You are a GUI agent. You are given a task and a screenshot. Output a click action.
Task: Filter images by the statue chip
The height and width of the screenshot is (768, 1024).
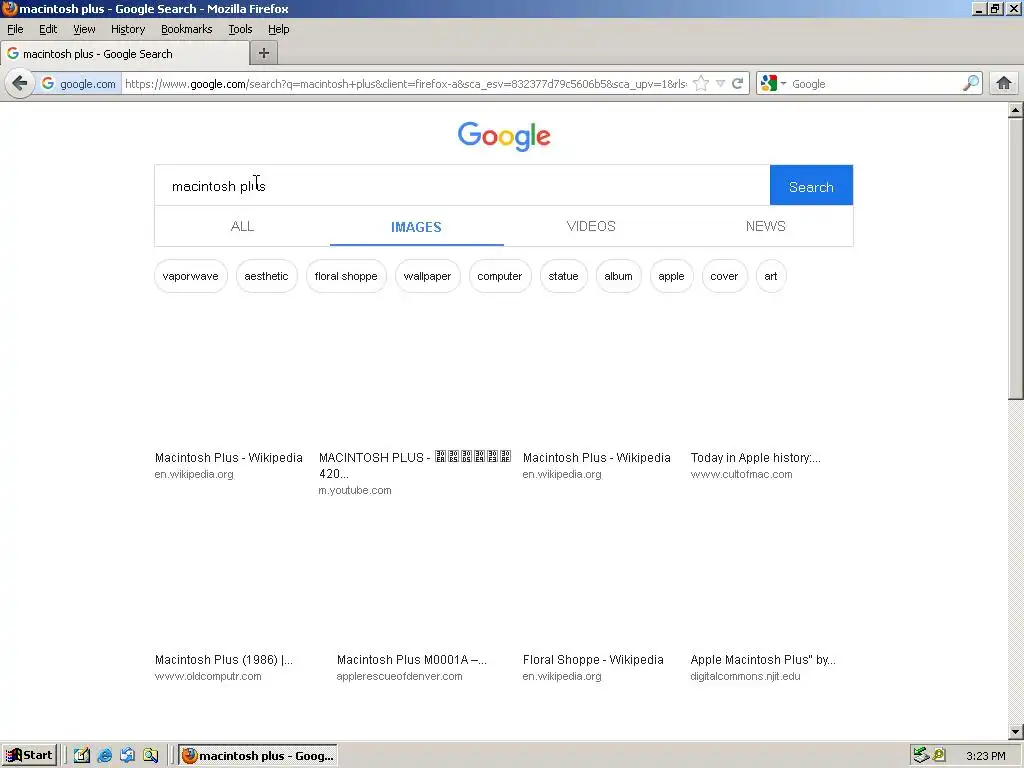coord(564,276)
